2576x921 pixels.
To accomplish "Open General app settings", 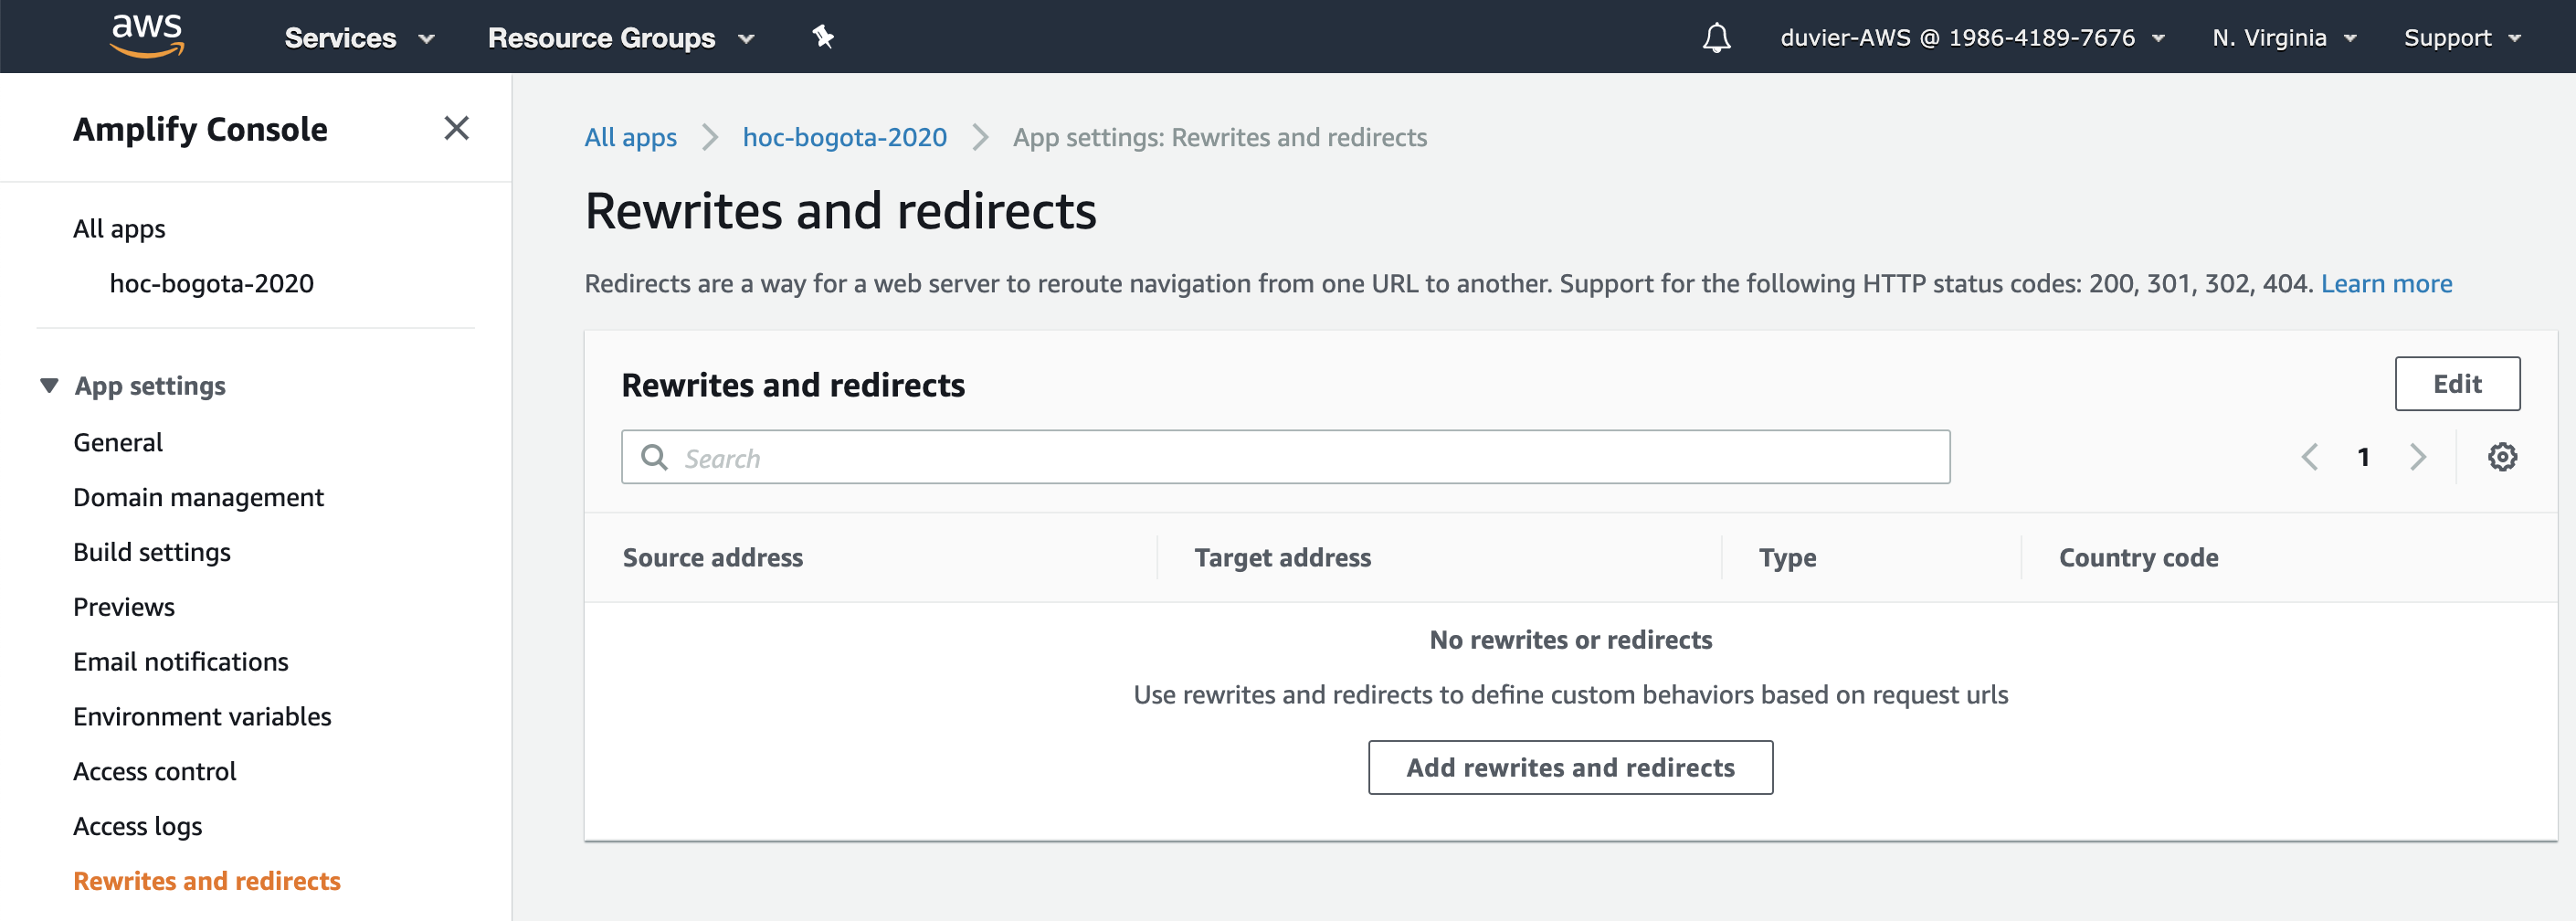I will point(118,443).
